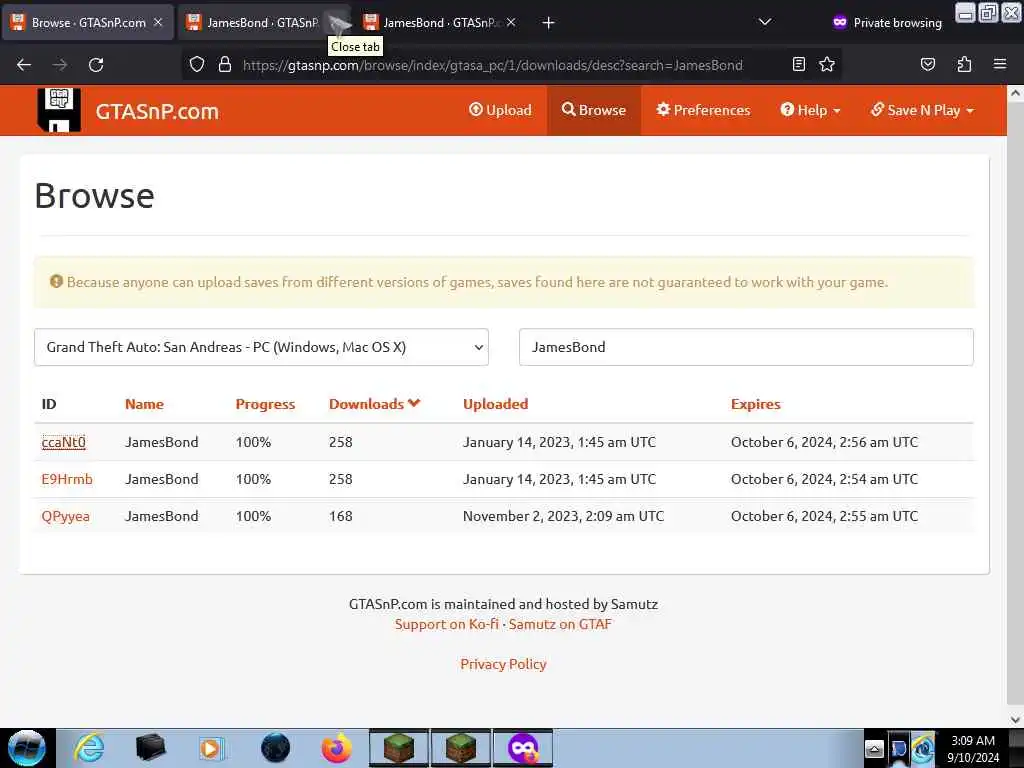Image resolution: width=1024 pixels, height=768 pixels.
Task: Open save QPyyea
Action: tap(65, 516)
